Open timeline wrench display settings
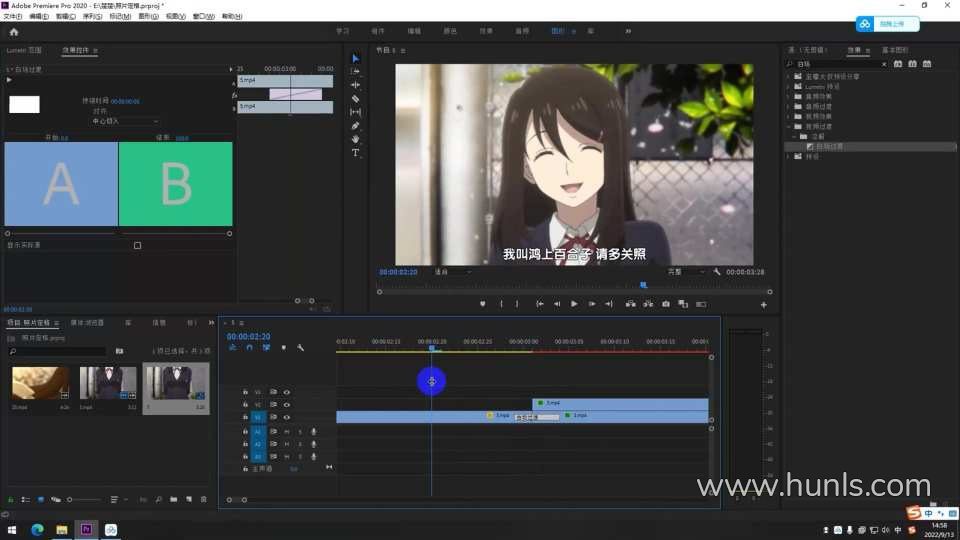This screenshot has width=960, height=540. [x=300, y=347]
